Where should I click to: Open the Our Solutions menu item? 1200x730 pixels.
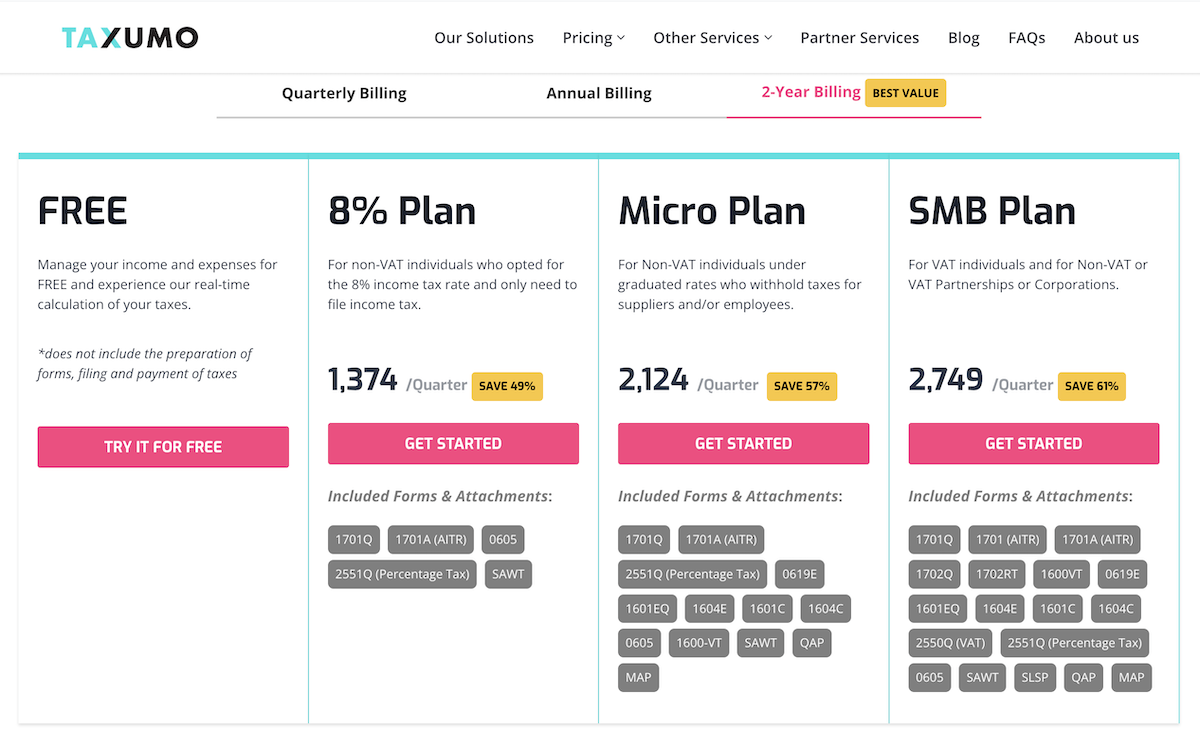(484, 37)
